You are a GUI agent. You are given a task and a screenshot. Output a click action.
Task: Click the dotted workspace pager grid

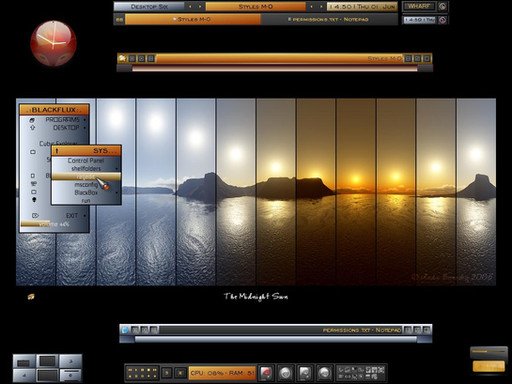click(142, 373)
